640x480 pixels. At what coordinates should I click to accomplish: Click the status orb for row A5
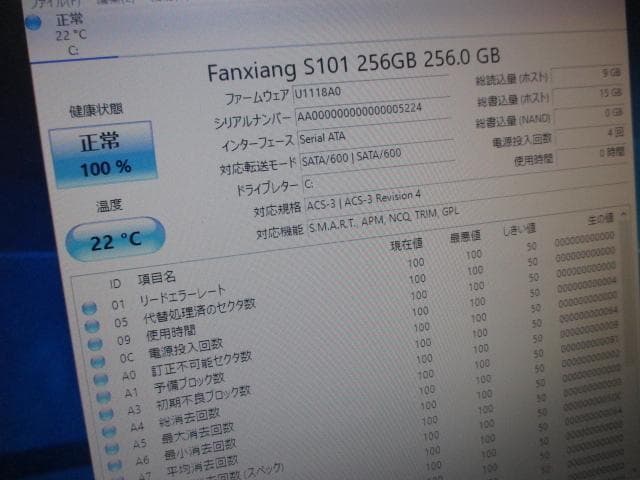click(112, 448)
